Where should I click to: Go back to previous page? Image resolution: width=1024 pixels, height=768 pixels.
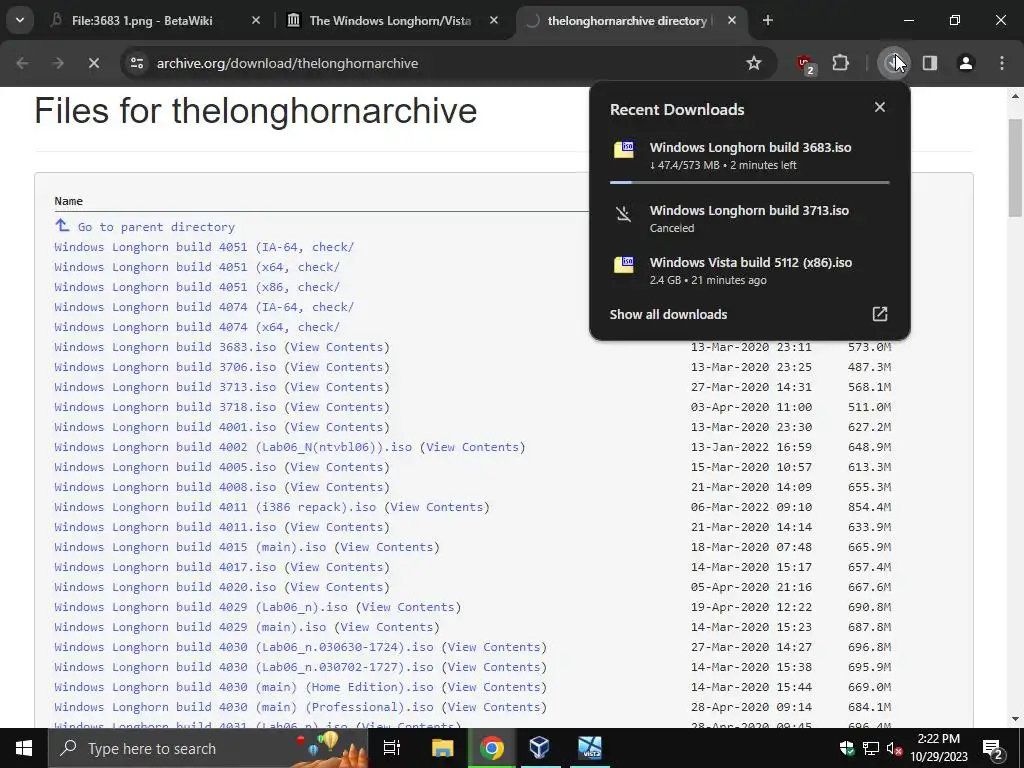[22, 63]
